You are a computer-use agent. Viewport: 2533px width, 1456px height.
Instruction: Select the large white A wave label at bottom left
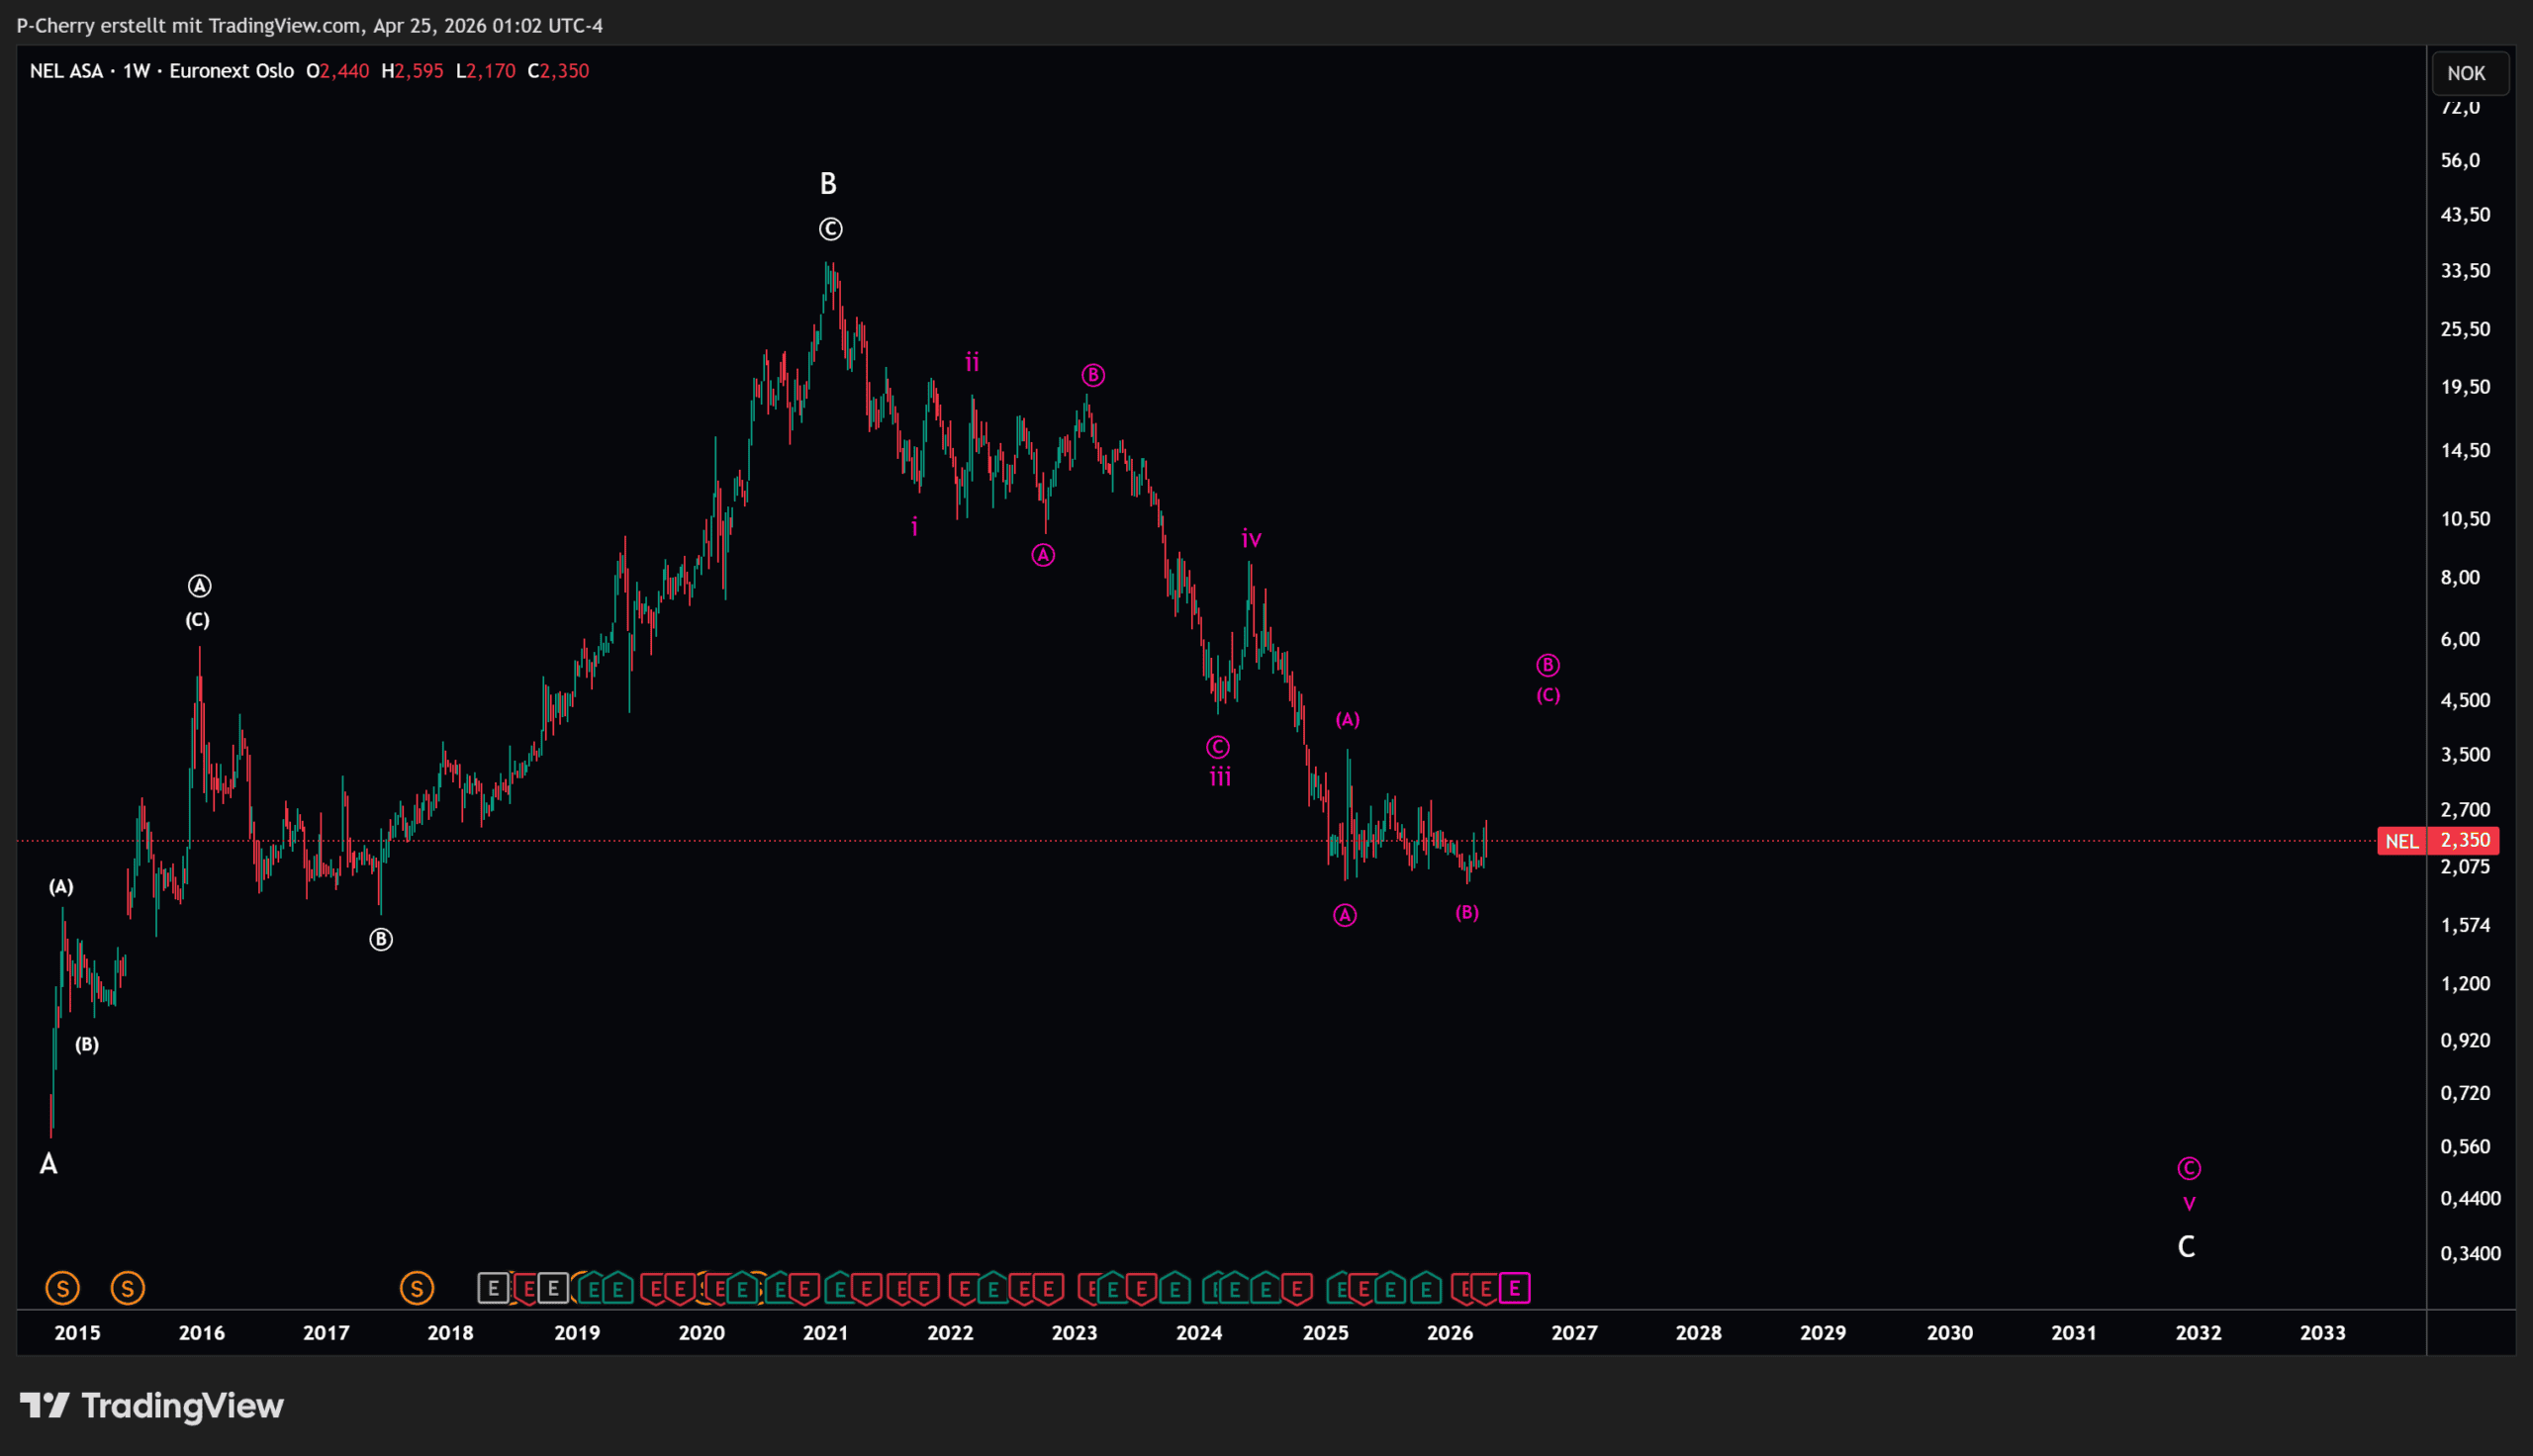pyautogui.click(x=48, y=1164)
